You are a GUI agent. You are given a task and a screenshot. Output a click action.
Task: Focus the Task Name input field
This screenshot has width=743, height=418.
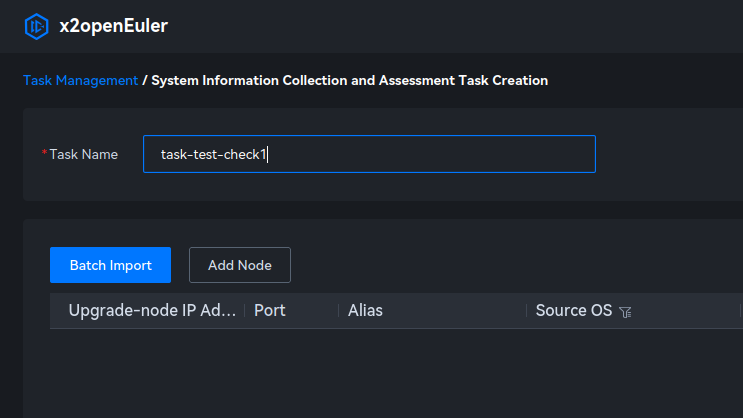(369, 154)
